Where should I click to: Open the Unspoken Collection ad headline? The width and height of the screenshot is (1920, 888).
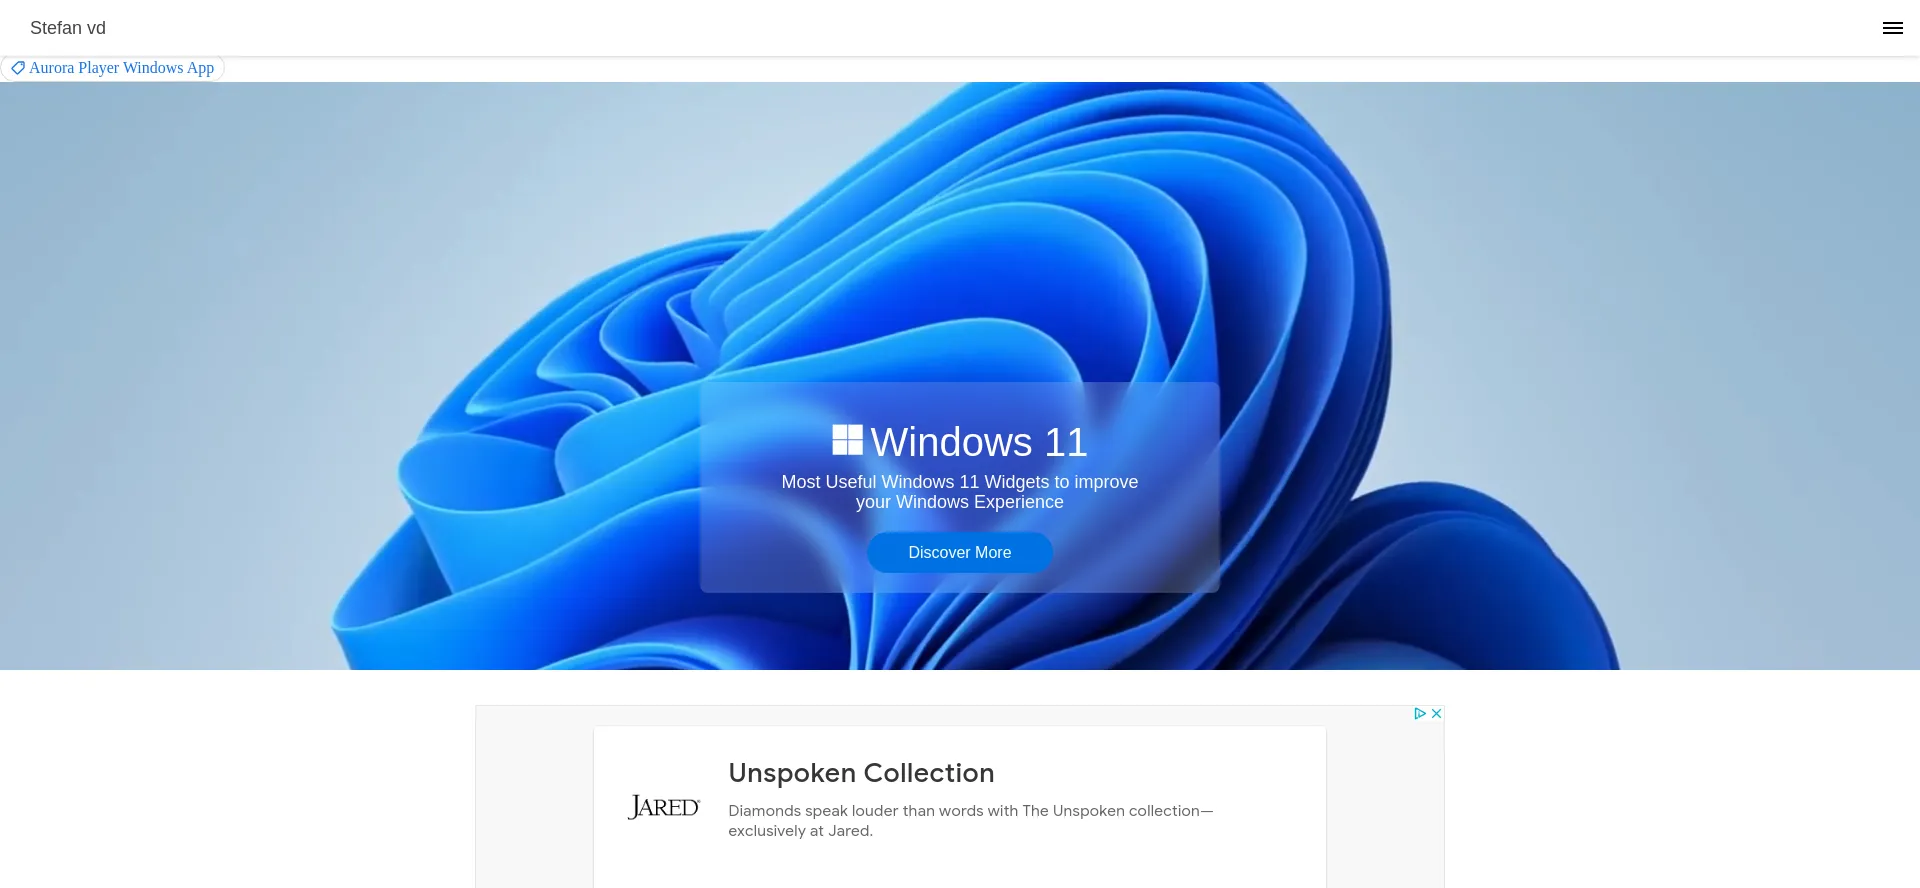pyautogui.click(x=861, y=773)
